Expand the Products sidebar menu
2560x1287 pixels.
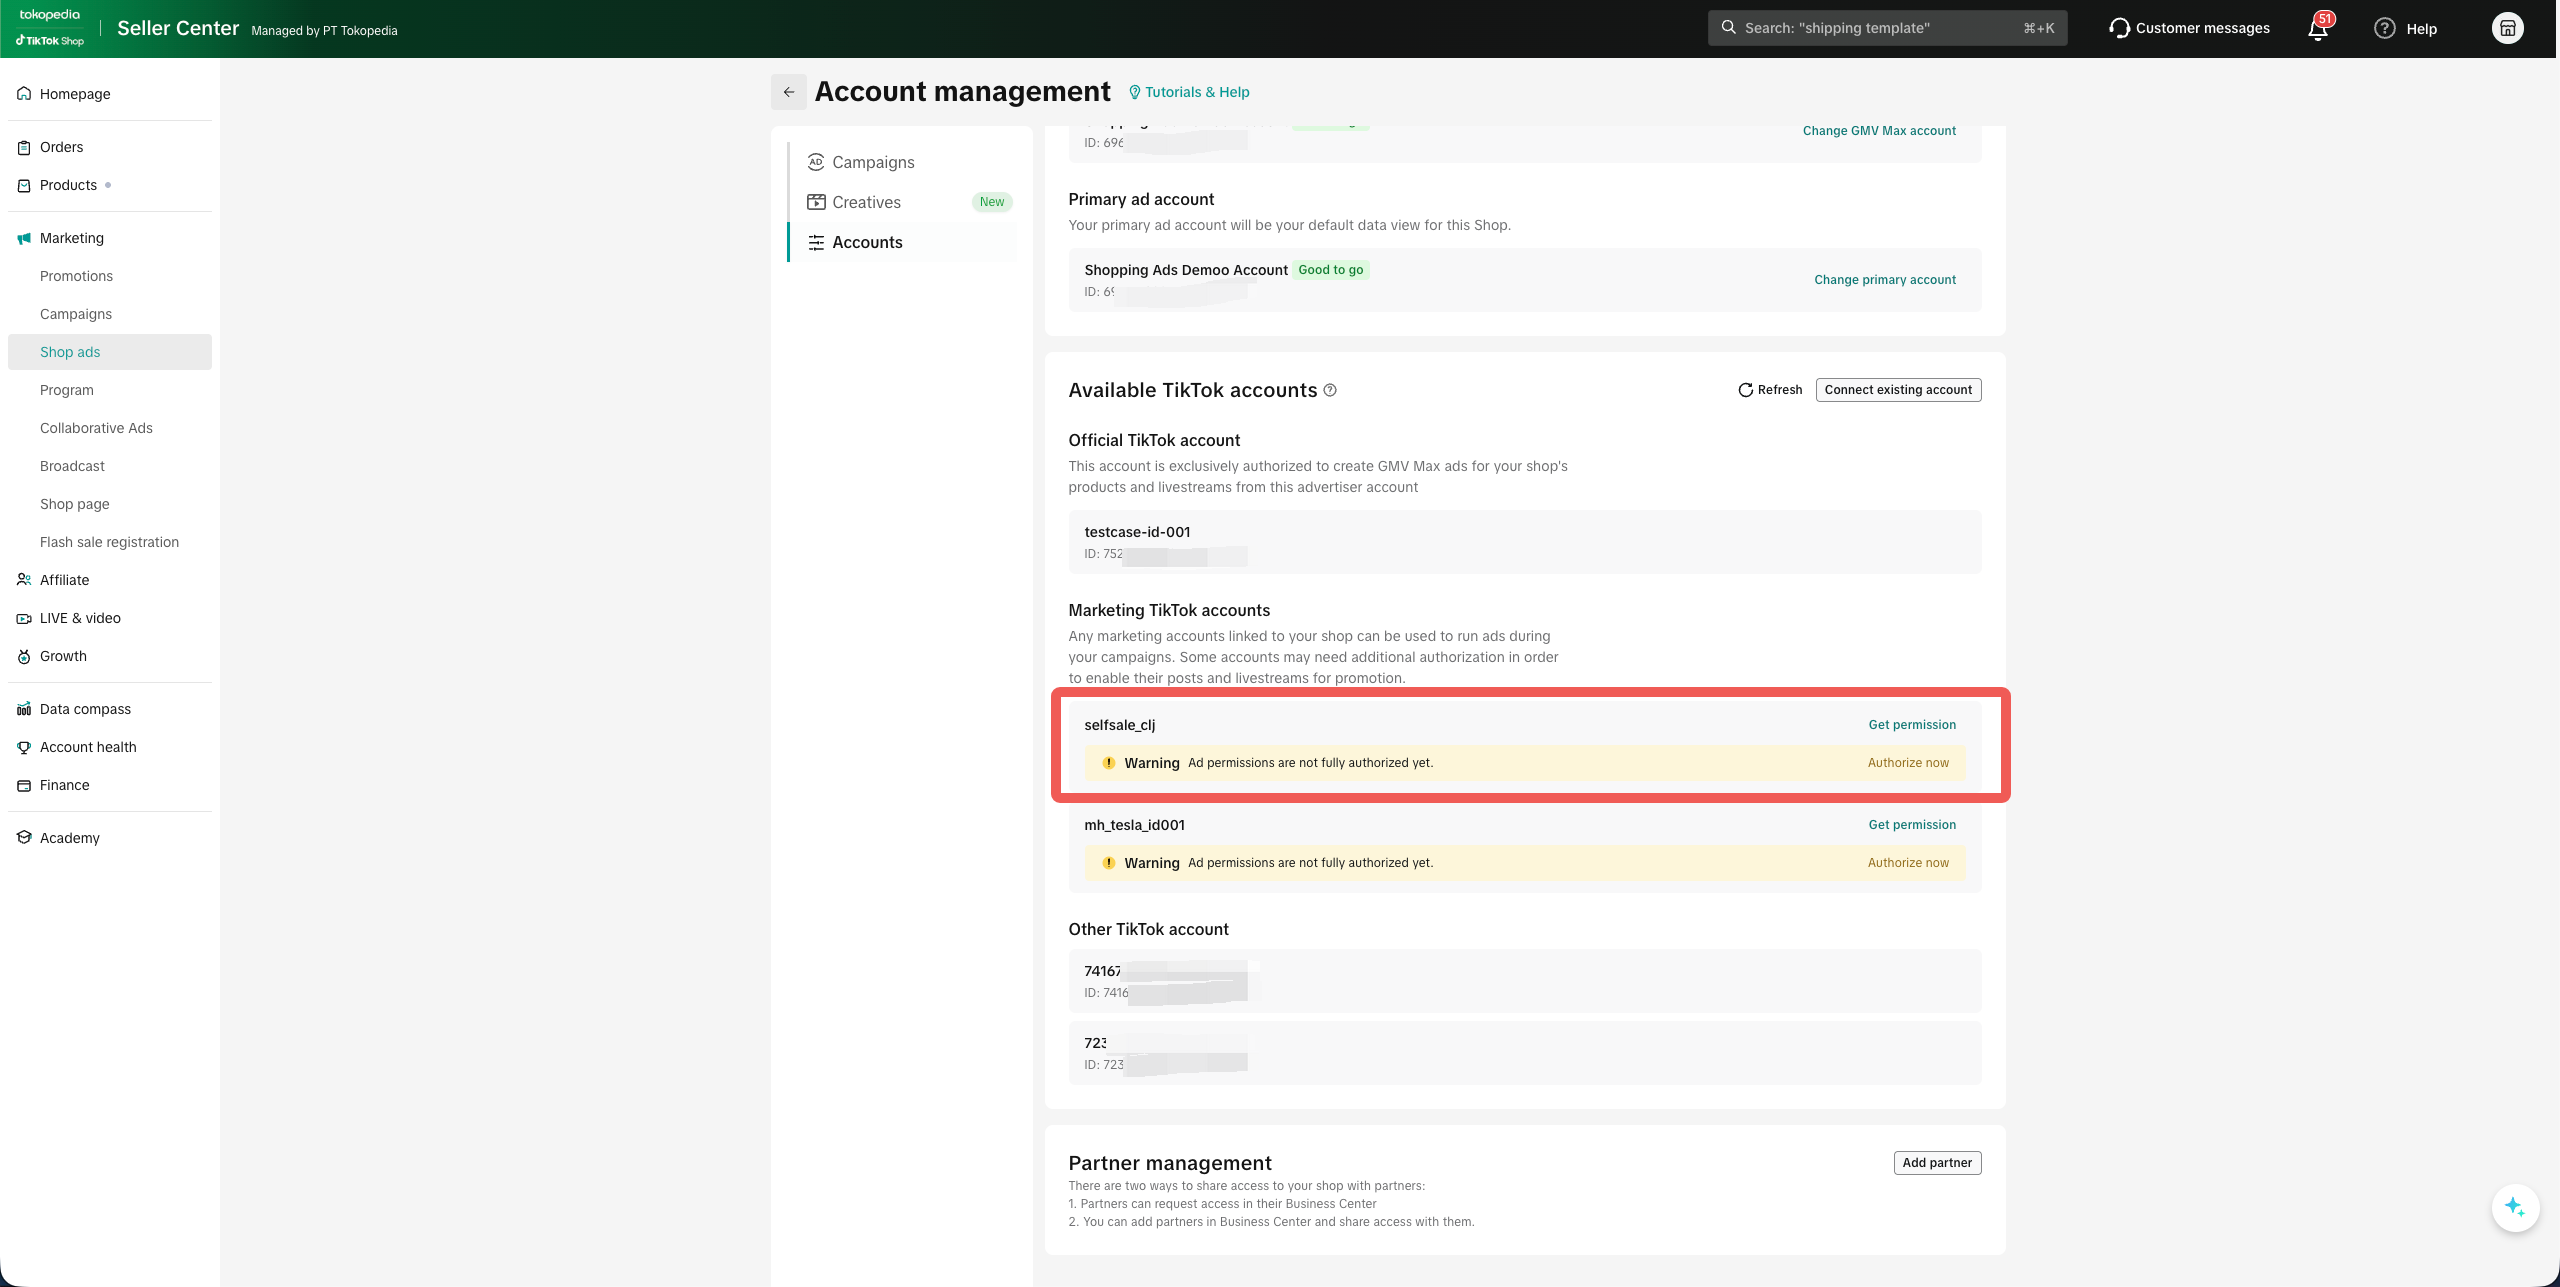(x=68, y=185)
